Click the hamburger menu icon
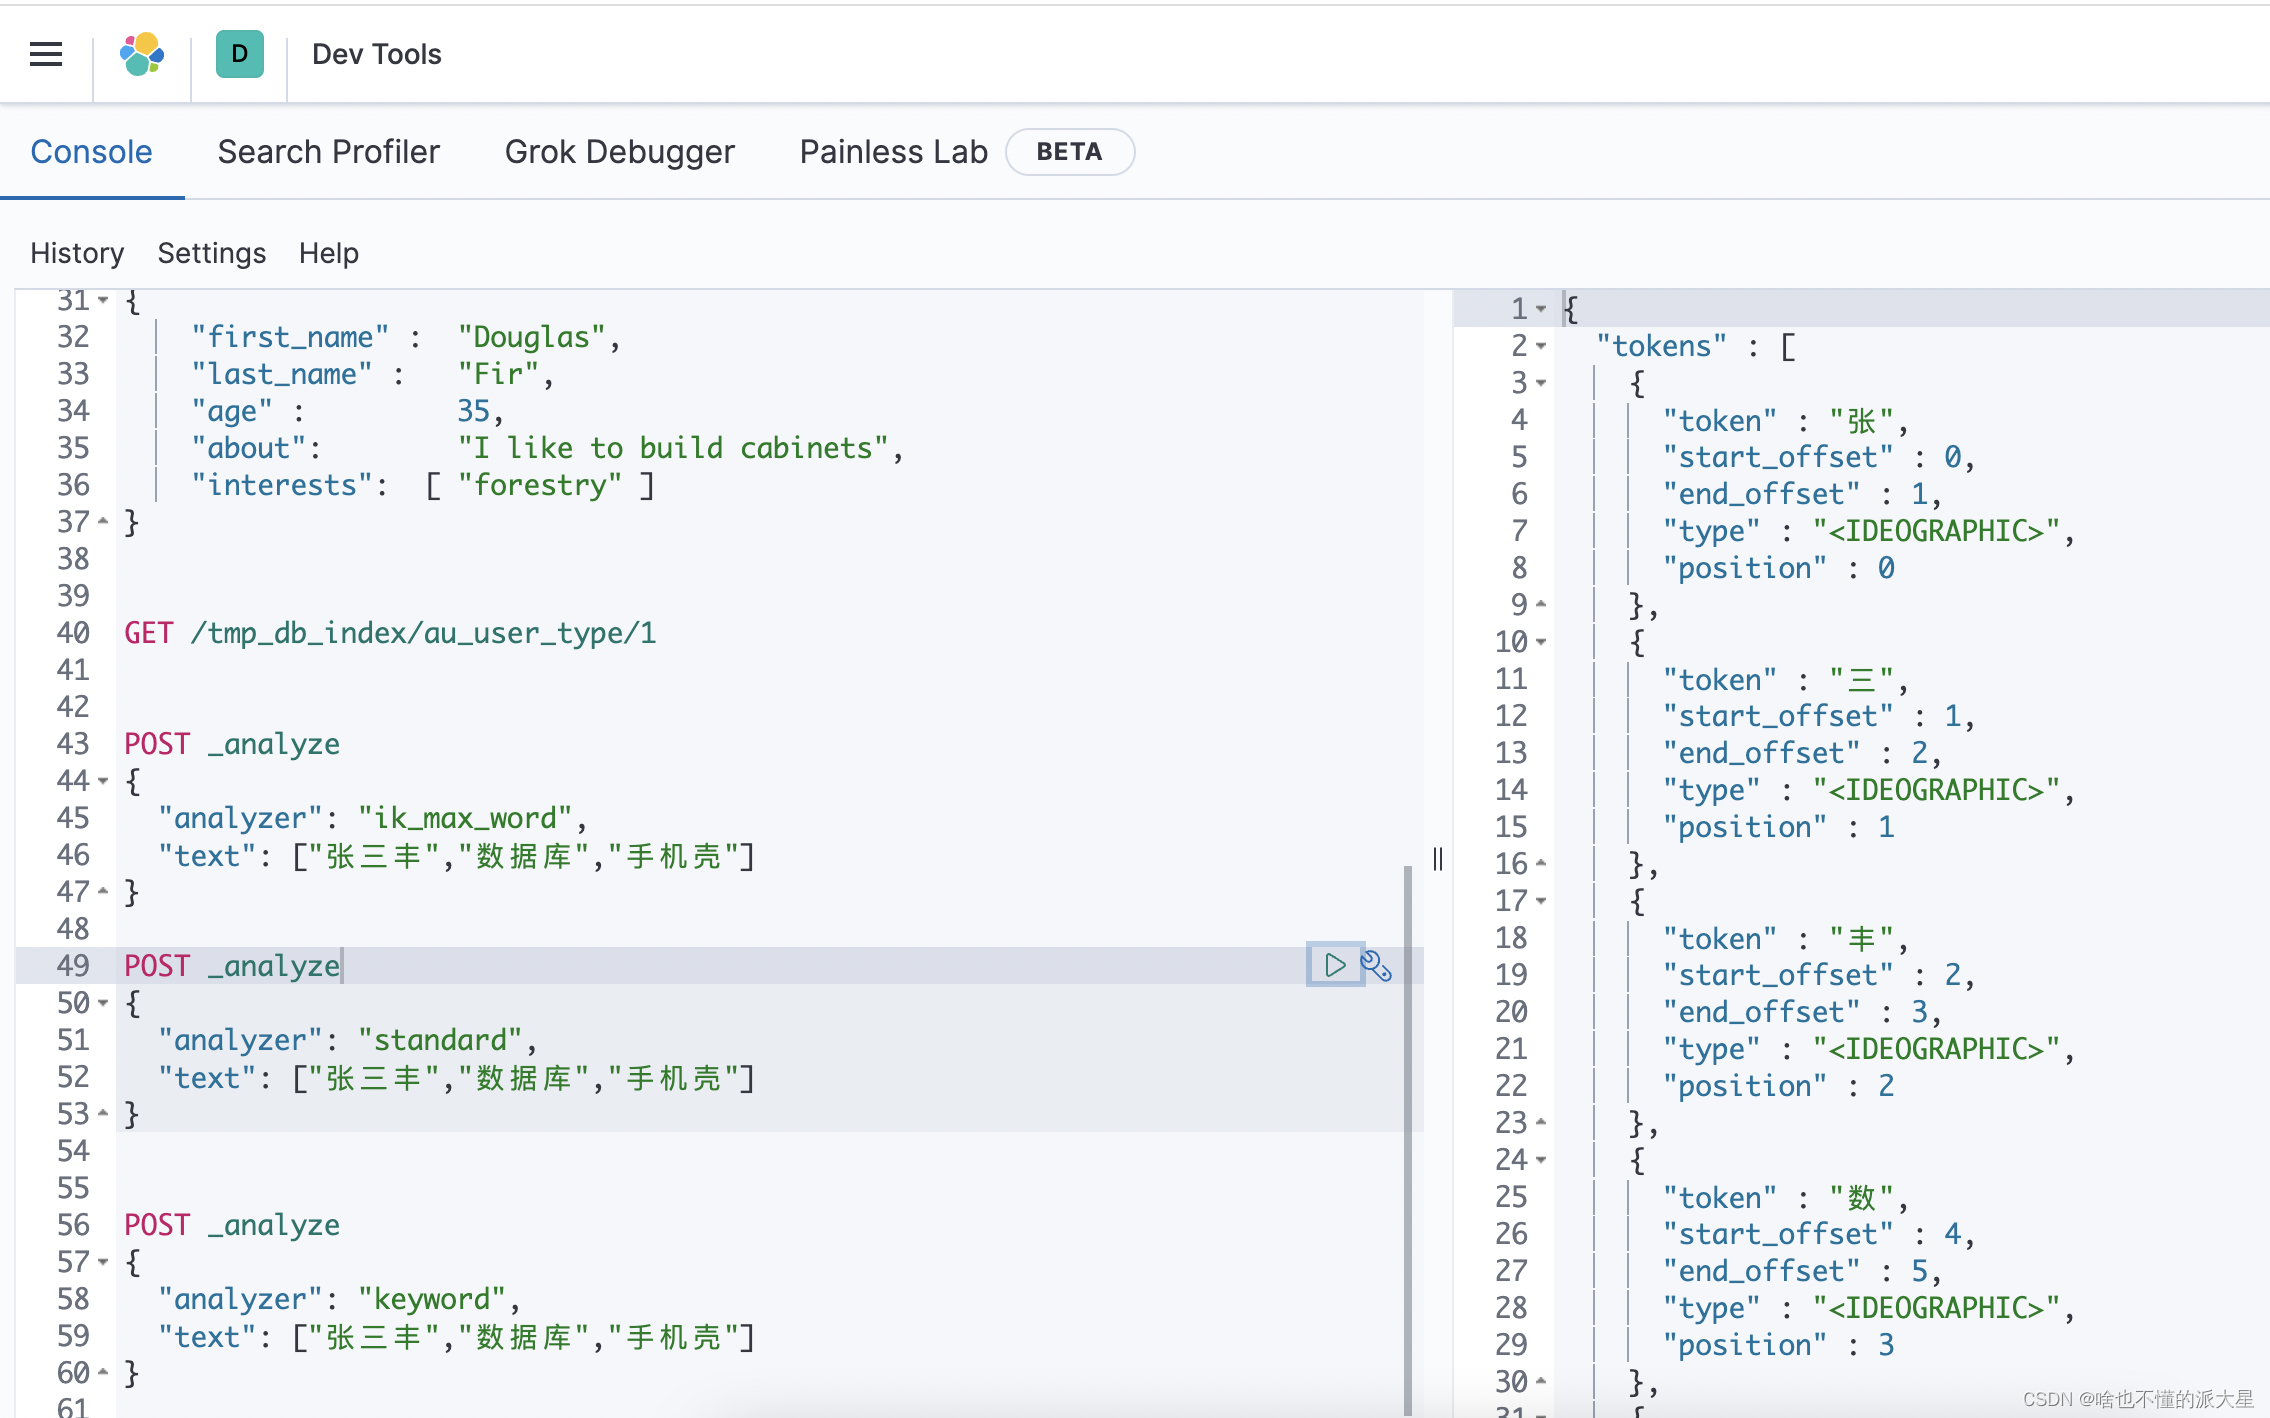2270x1418 pixels. point(47,52)
